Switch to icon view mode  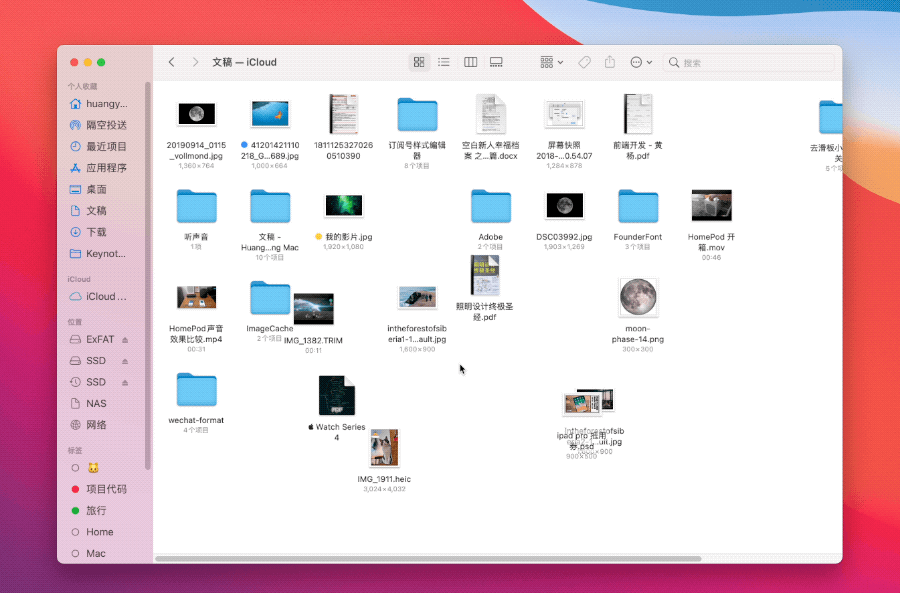point(419,62)
